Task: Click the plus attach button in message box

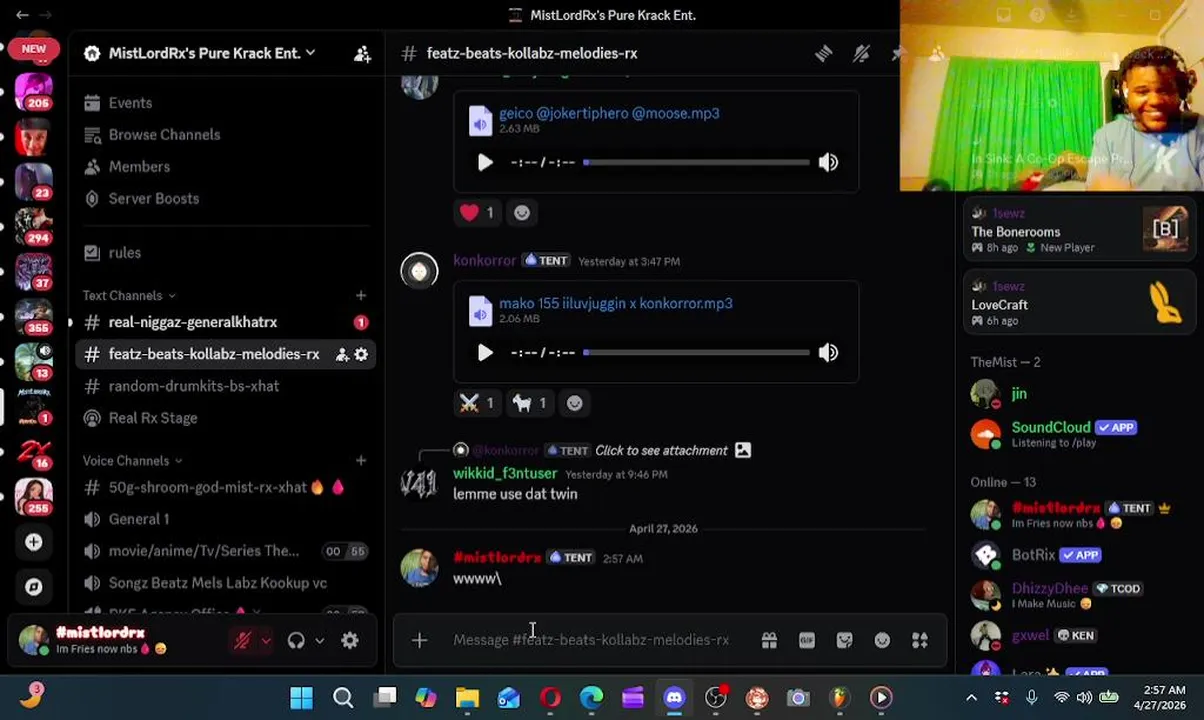Action: click(x=419, y=640)
